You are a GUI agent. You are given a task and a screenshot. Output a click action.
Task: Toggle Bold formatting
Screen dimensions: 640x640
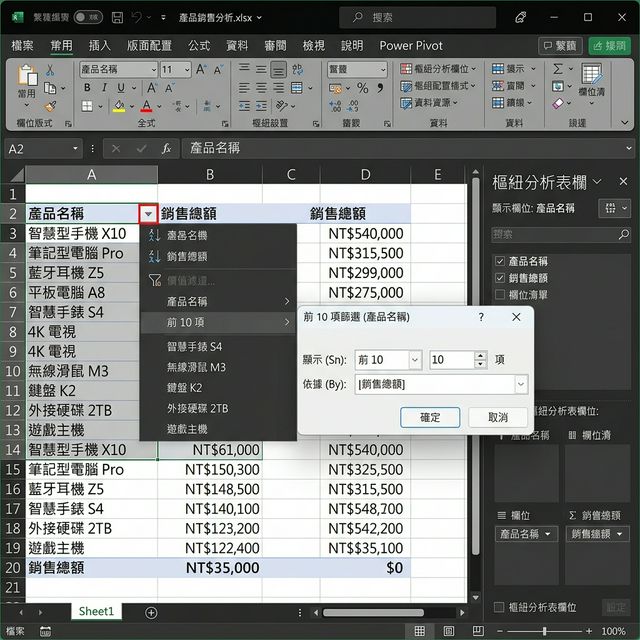87,87
